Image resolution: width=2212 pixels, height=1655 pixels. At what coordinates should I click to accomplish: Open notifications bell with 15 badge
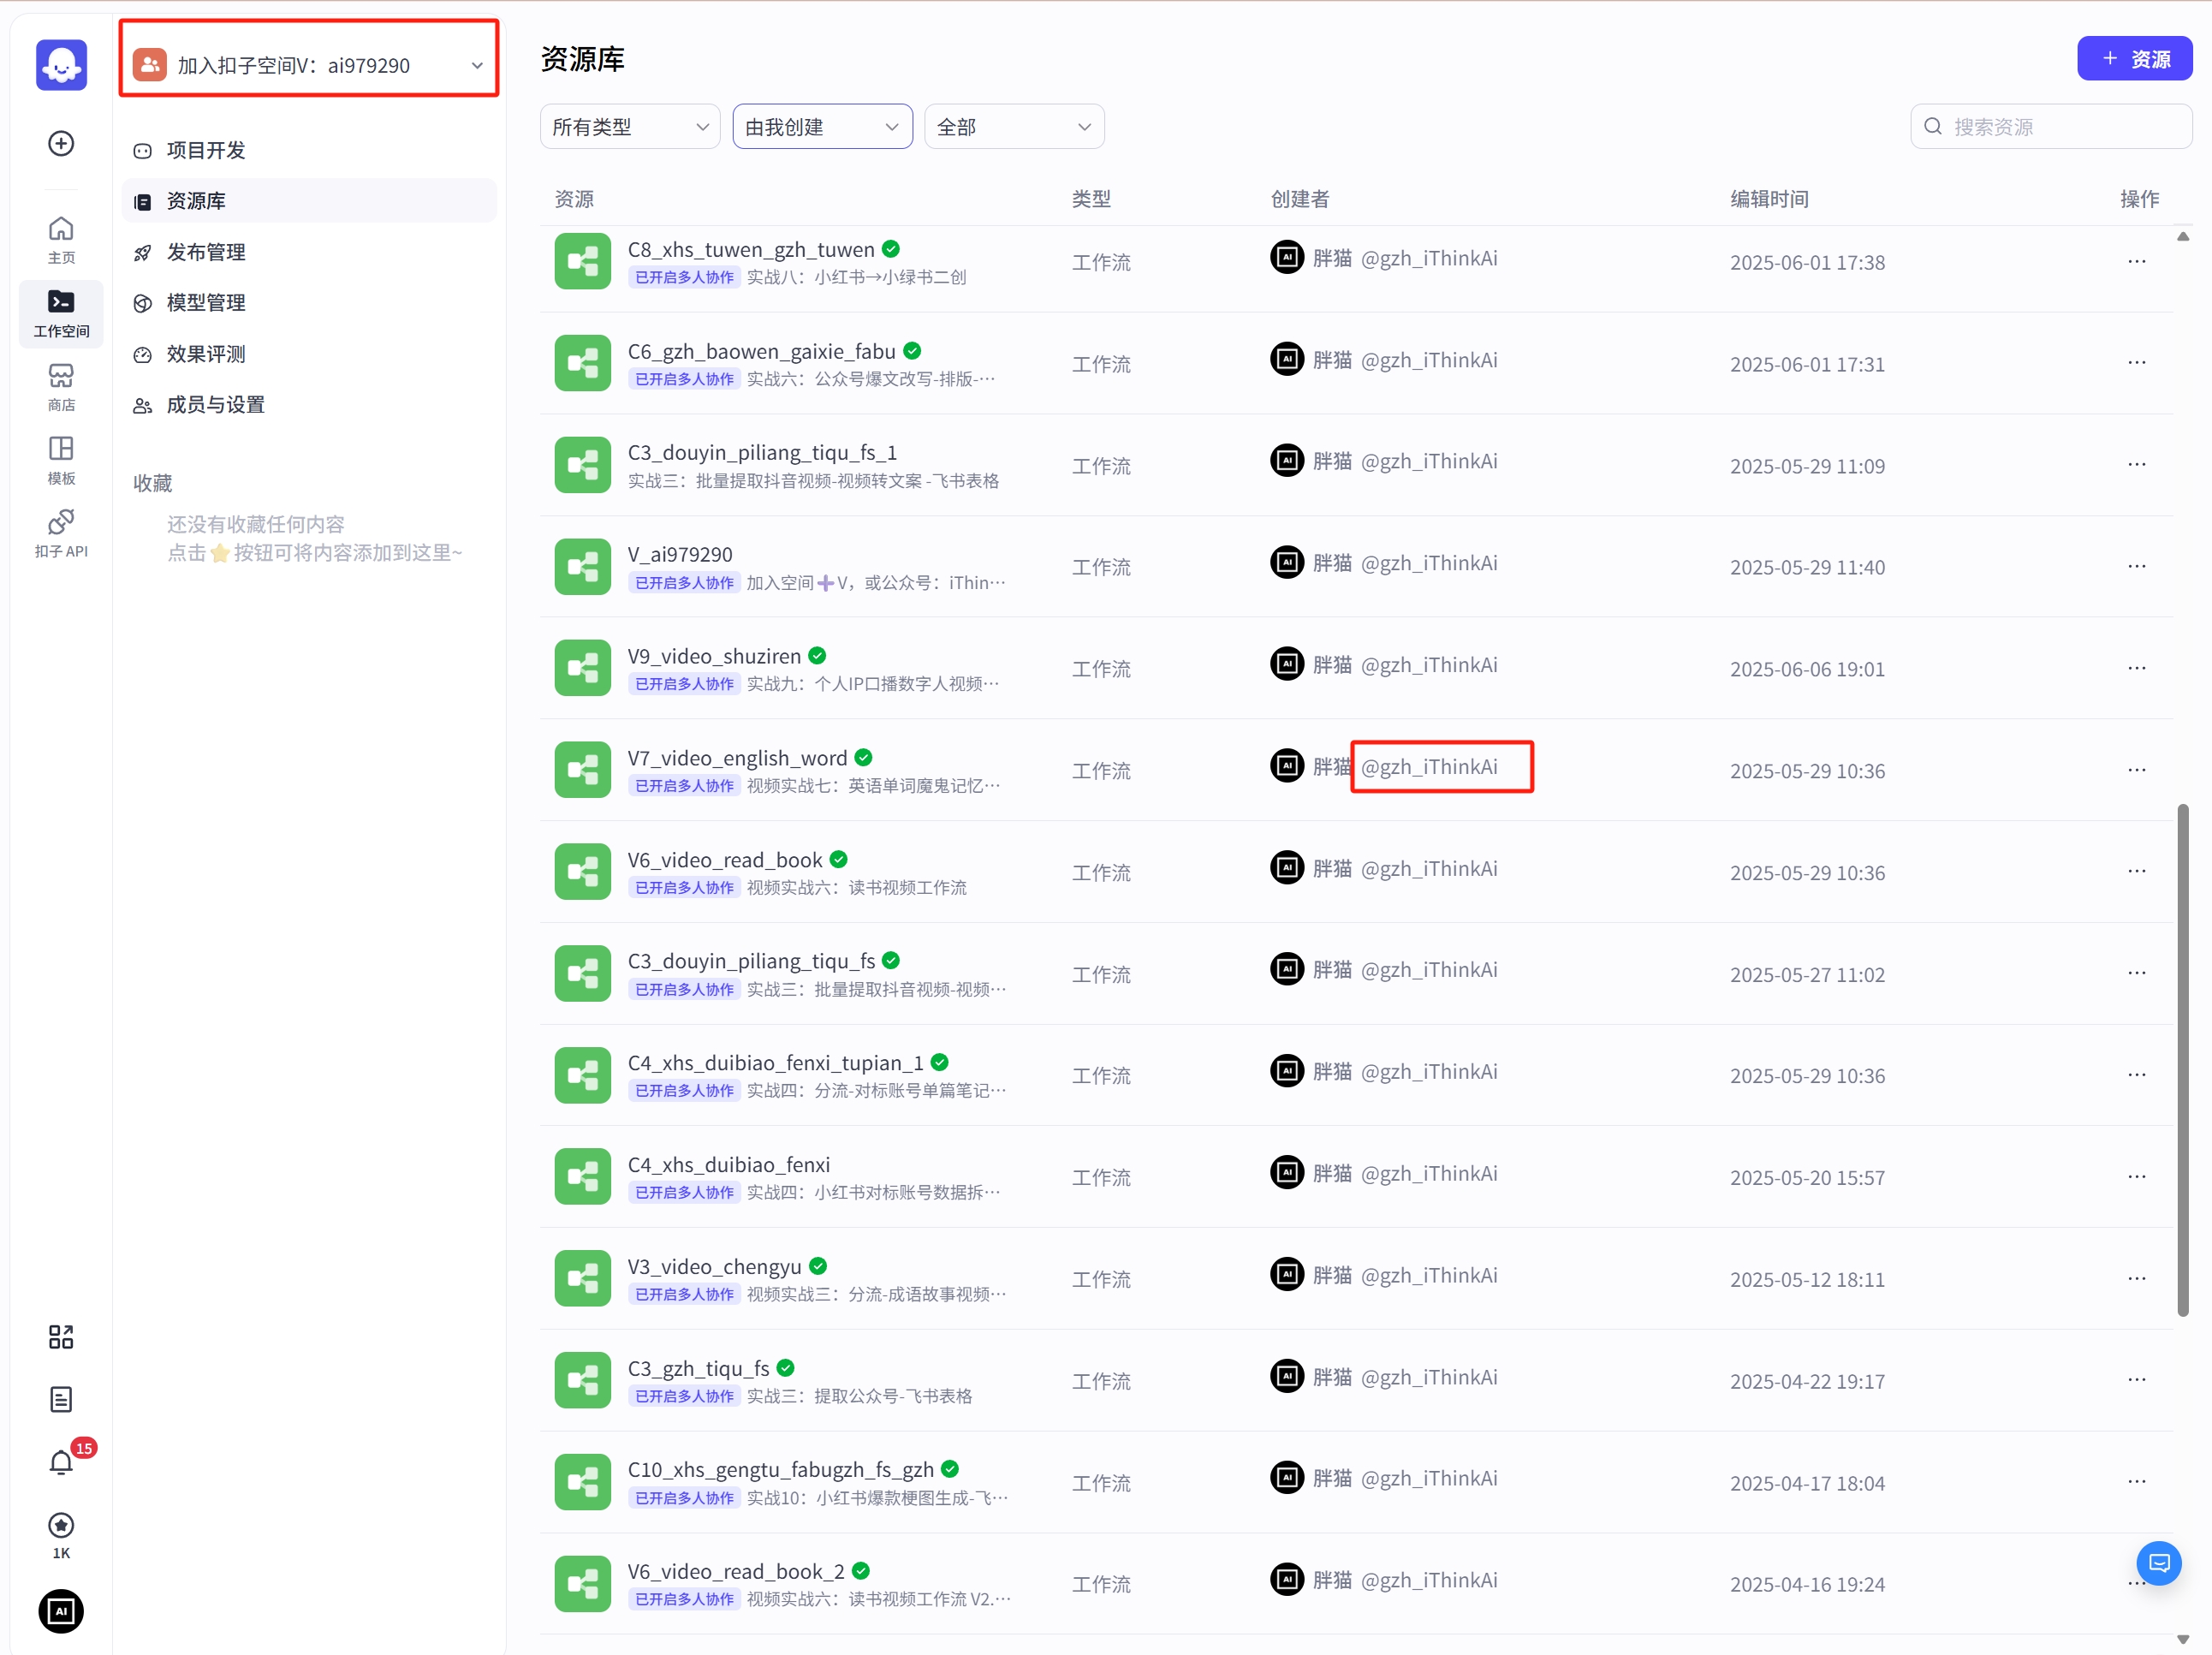tap(61, 1462)
